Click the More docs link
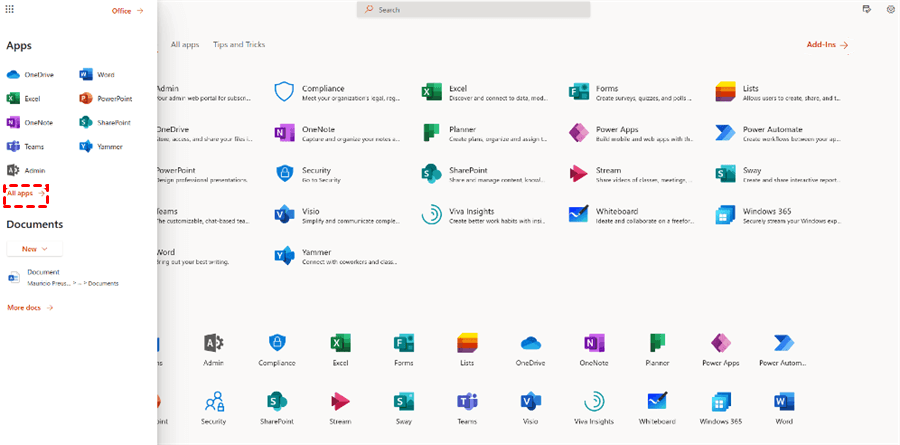The height and width of the screenshot is (445, 900). [x=30, y=308]
